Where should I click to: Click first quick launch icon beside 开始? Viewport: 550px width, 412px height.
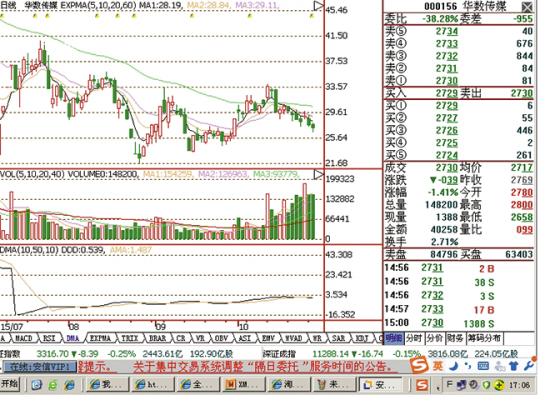point(36,385)
